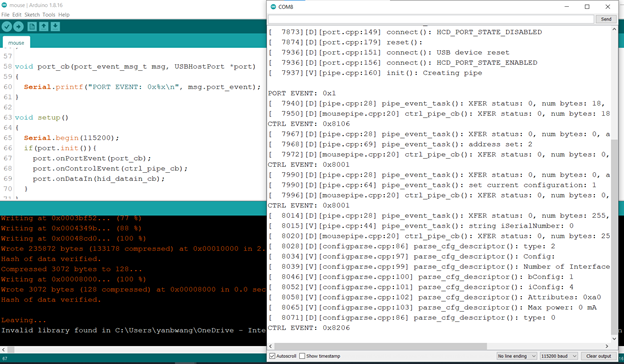Click the 'port.onPortEvent(port_cb);' code line
Viewport: 624px width, 364px height.
point(92,158)
